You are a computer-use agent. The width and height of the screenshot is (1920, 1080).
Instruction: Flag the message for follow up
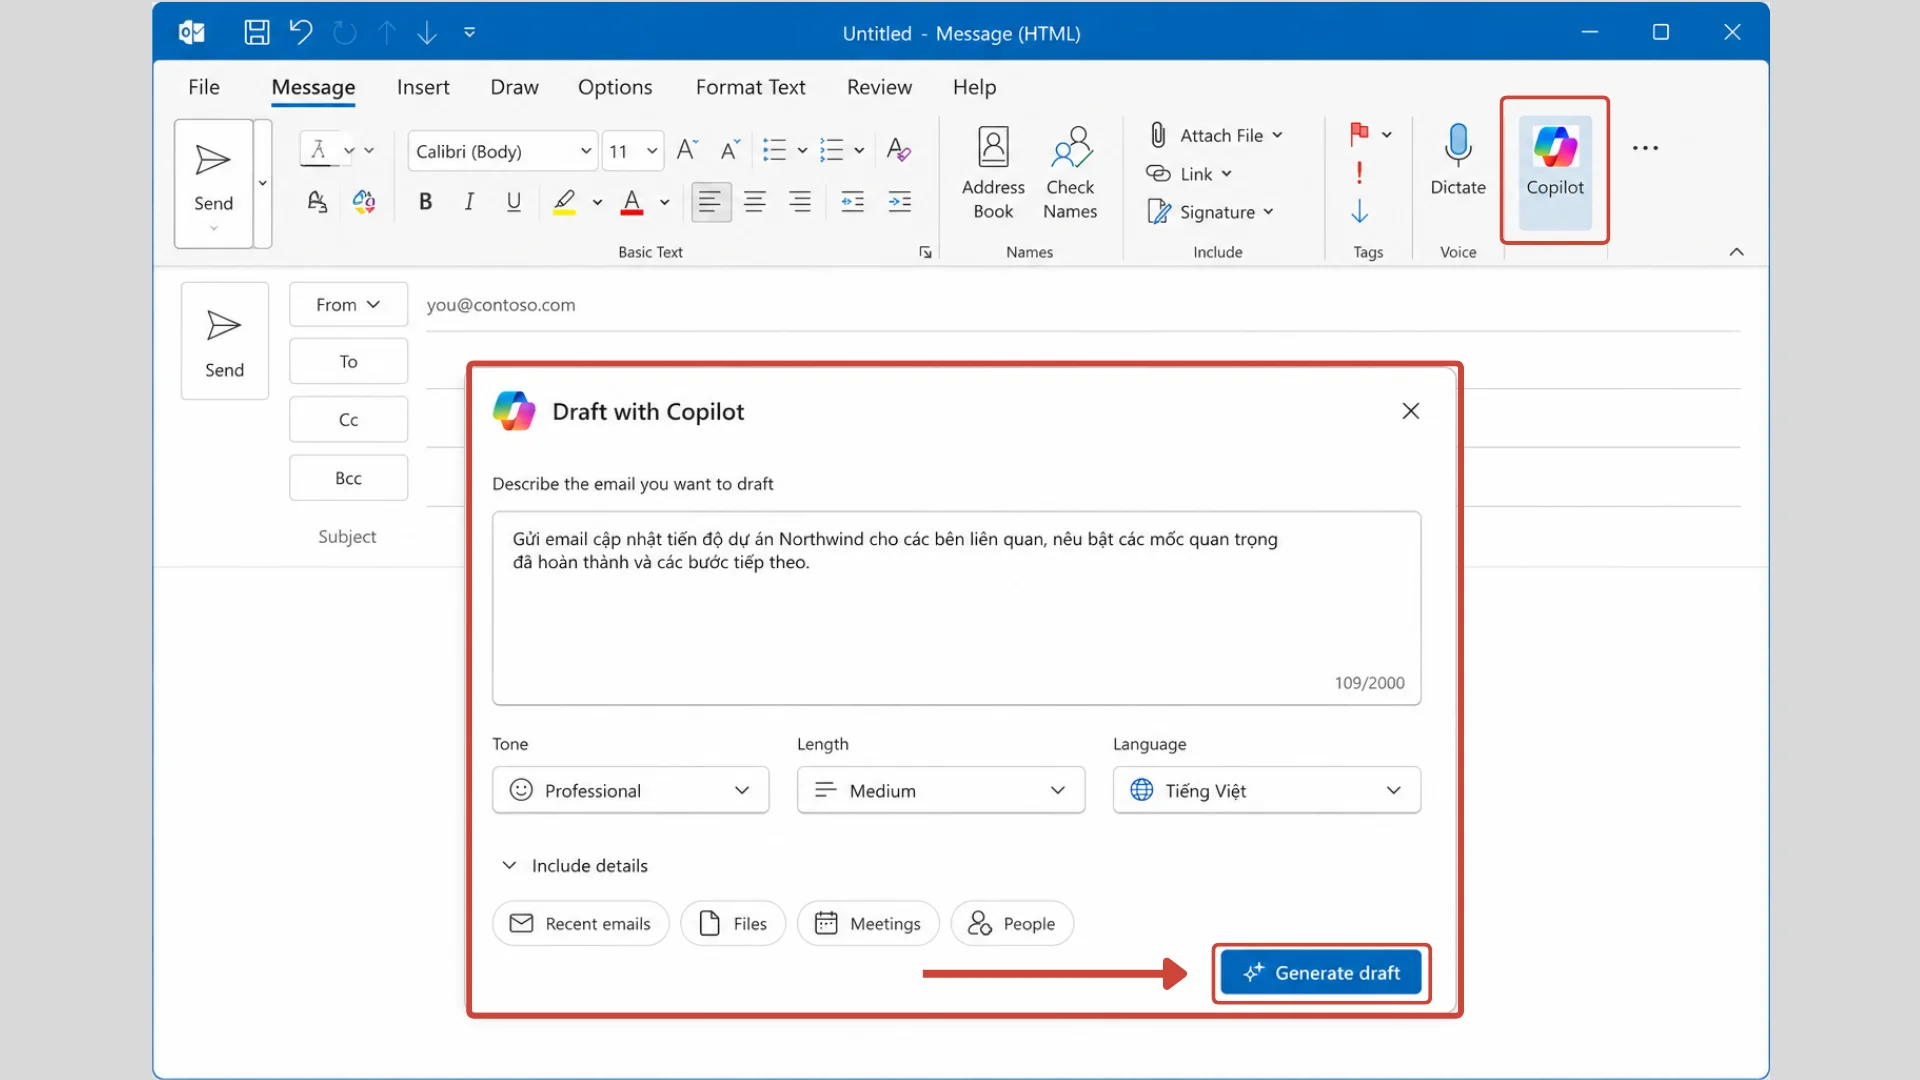tap(1359, 134)
